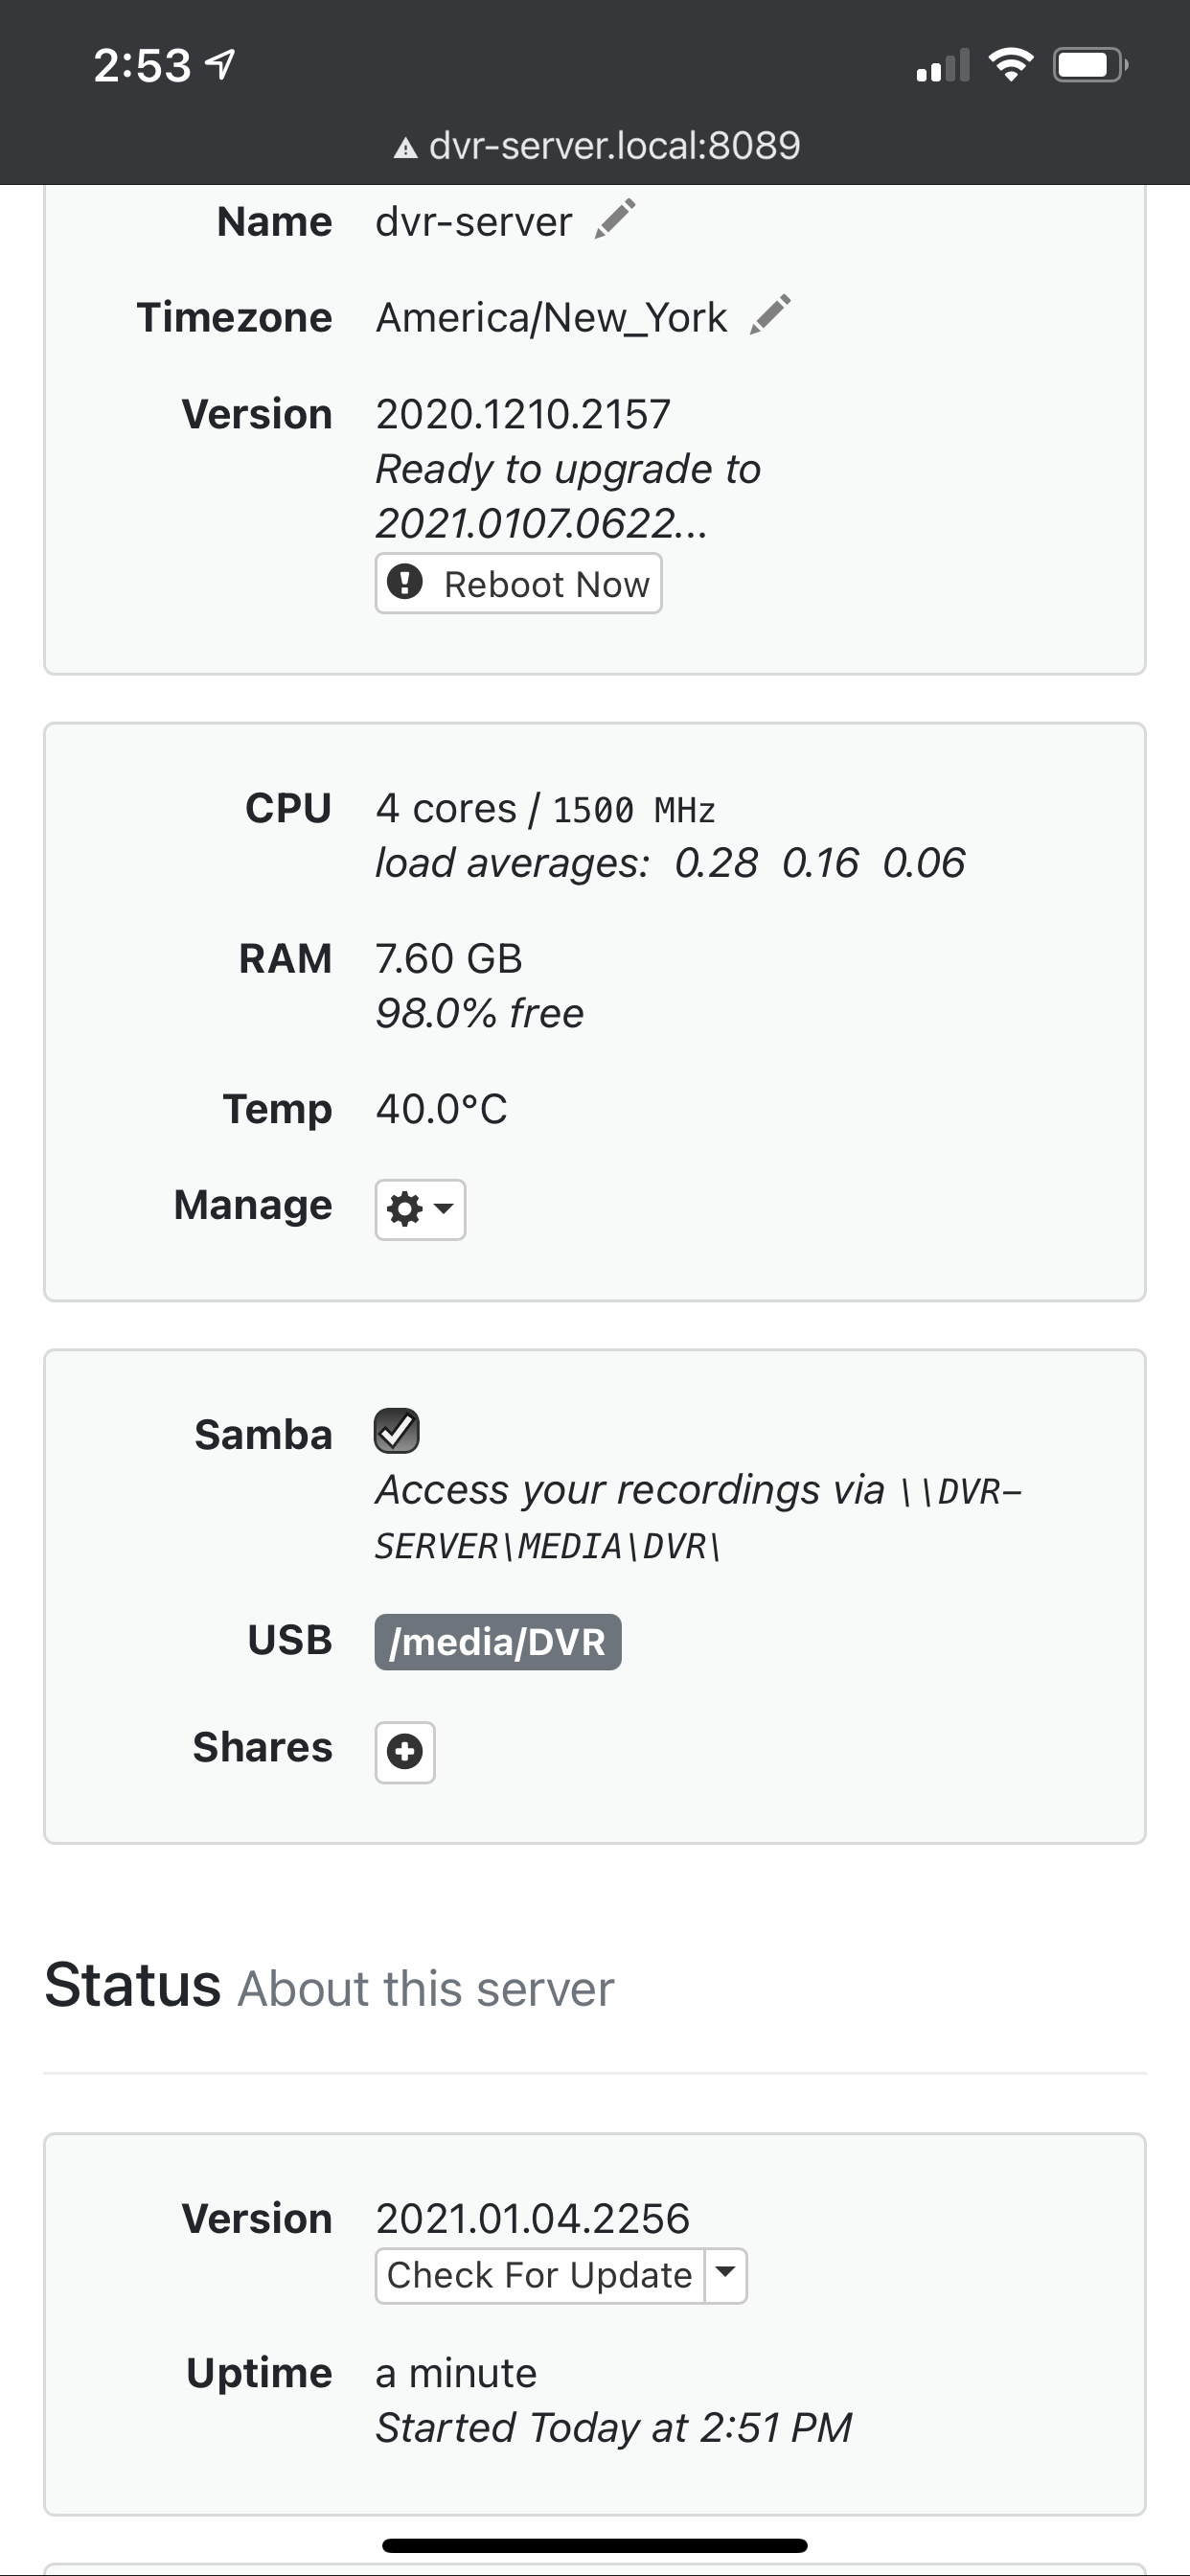Click the pencil icon to edit Timezone
The image size is (1190, 2576).
point(770,315)
